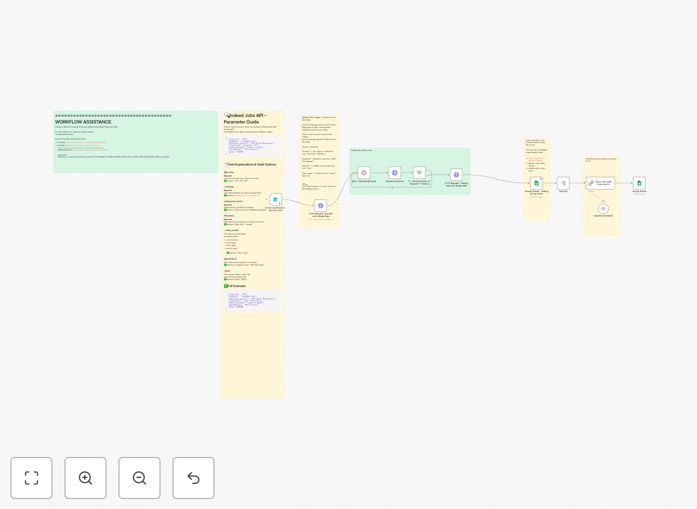
Task: Click the Full Example heading
Action: pyautogui.click(x=235, y=286)
